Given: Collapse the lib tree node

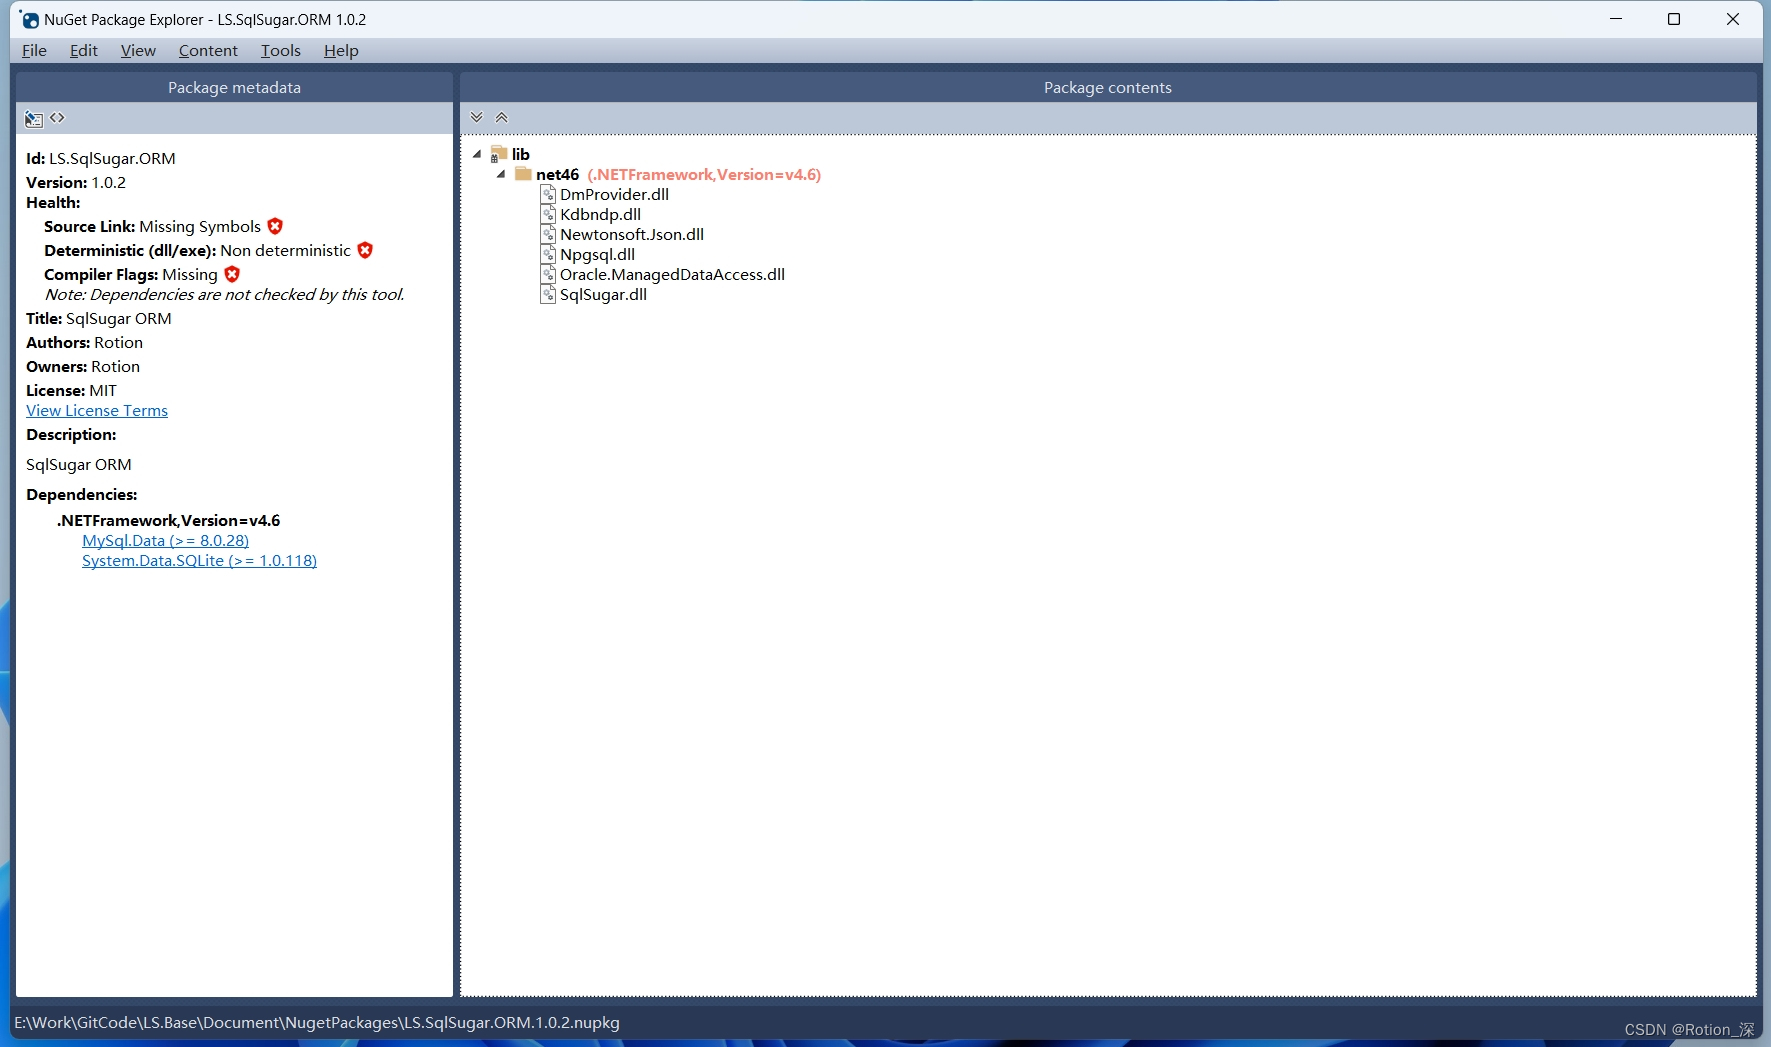Looking at the screenshot, I should click(x=478, y=154).
